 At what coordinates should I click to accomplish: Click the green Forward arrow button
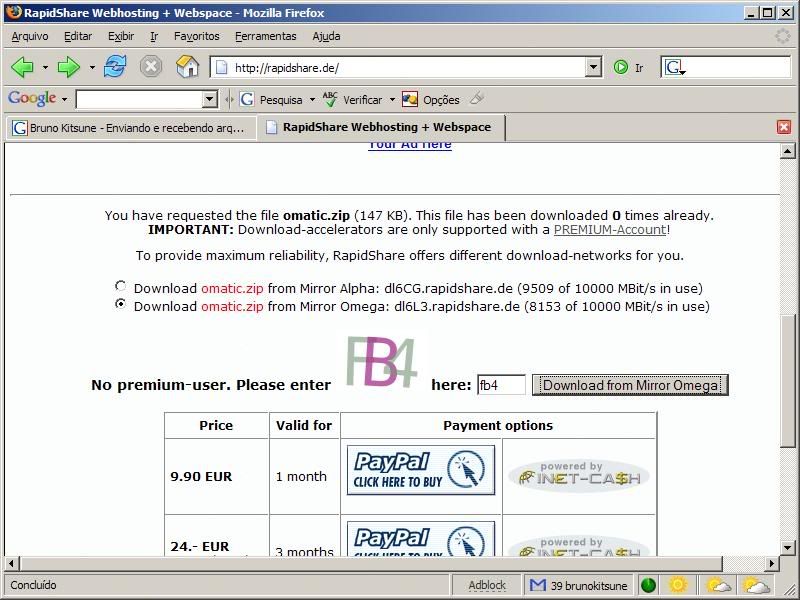click(x=68, y=67)
